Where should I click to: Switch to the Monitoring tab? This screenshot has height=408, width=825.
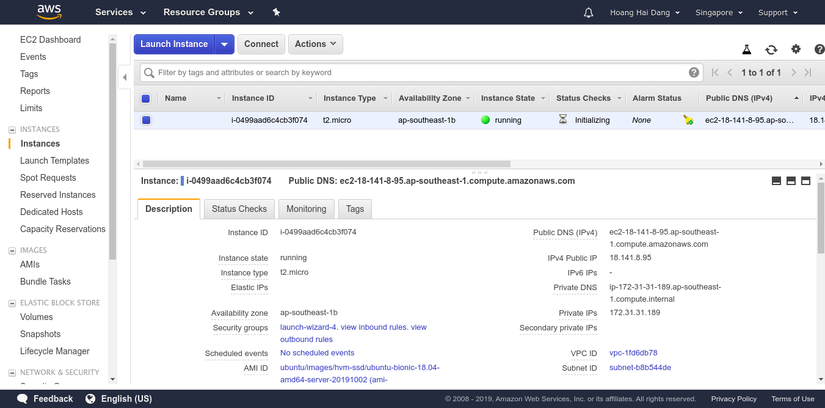[306, 209]
